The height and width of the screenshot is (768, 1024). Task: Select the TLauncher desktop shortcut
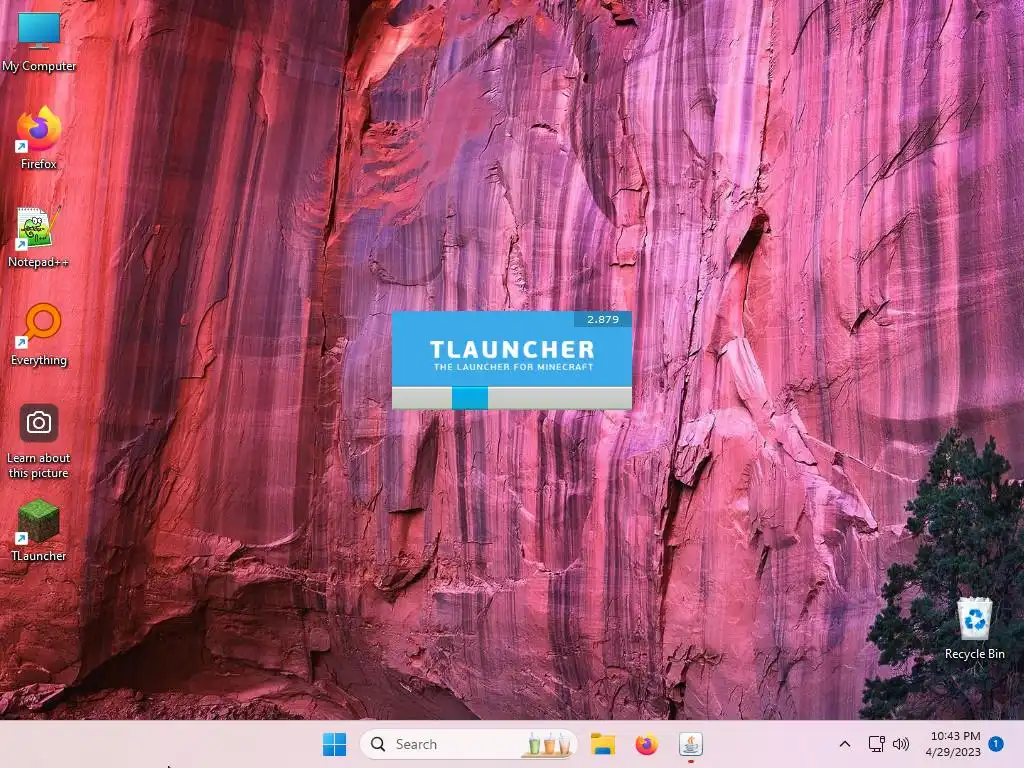coord(39,531)
